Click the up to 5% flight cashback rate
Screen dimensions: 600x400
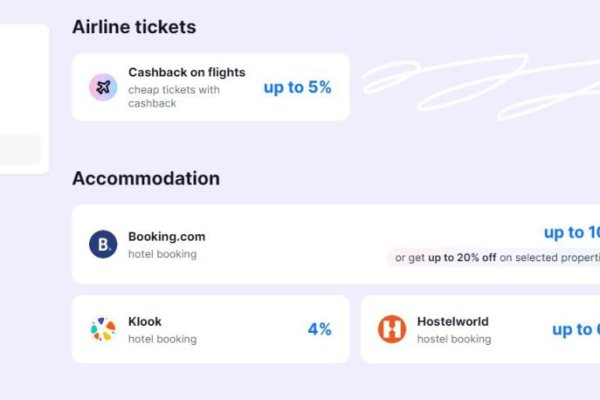click(297, 87)
